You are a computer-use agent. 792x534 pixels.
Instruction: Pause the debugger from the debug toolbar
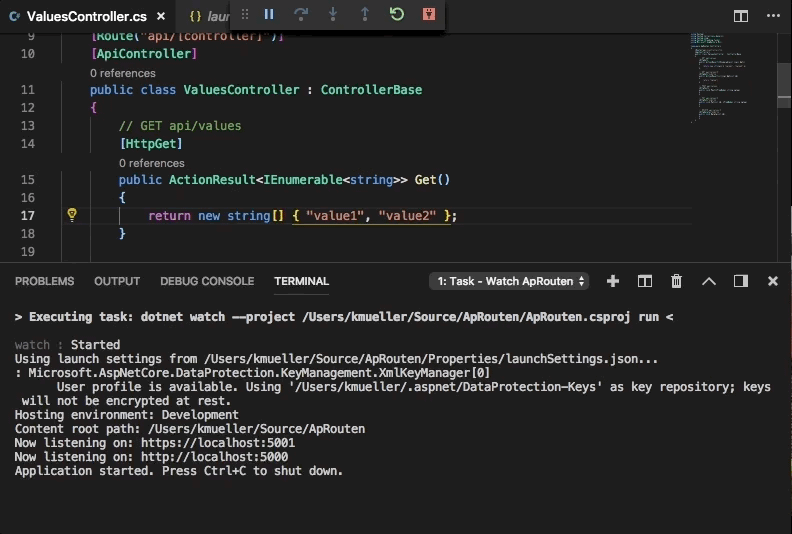pos(269,14)
